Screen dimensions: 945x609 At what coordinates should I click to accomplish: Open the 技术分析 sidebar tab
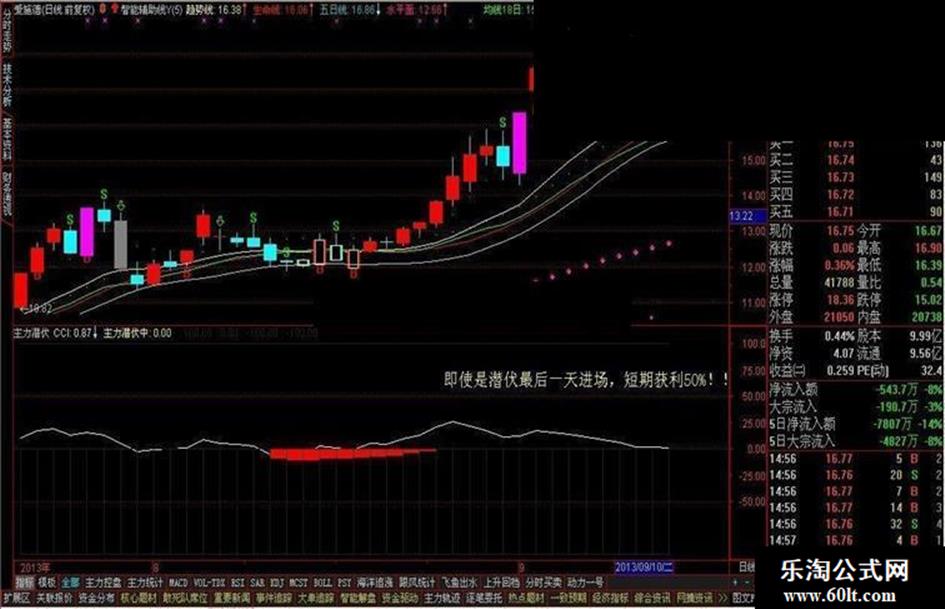[x=6, y=84]
